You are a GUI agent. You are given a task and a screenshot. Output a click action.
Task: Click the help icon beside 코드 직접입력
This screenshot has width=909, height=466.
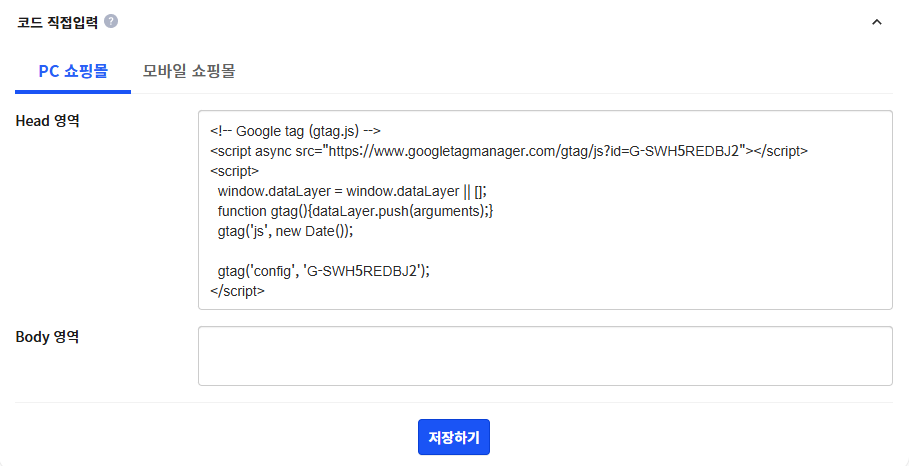pyautogui.click(x=111, y=21)
